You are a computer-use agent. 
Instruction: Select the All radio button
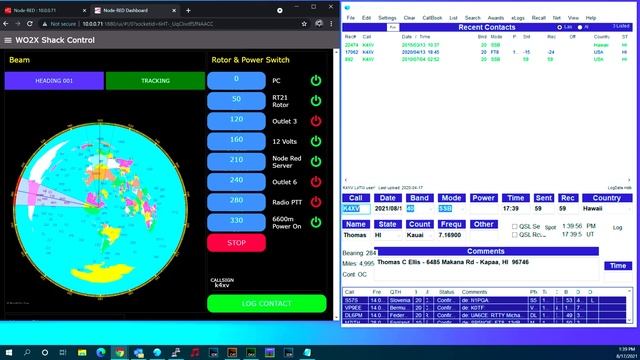[x=580, y=27]
